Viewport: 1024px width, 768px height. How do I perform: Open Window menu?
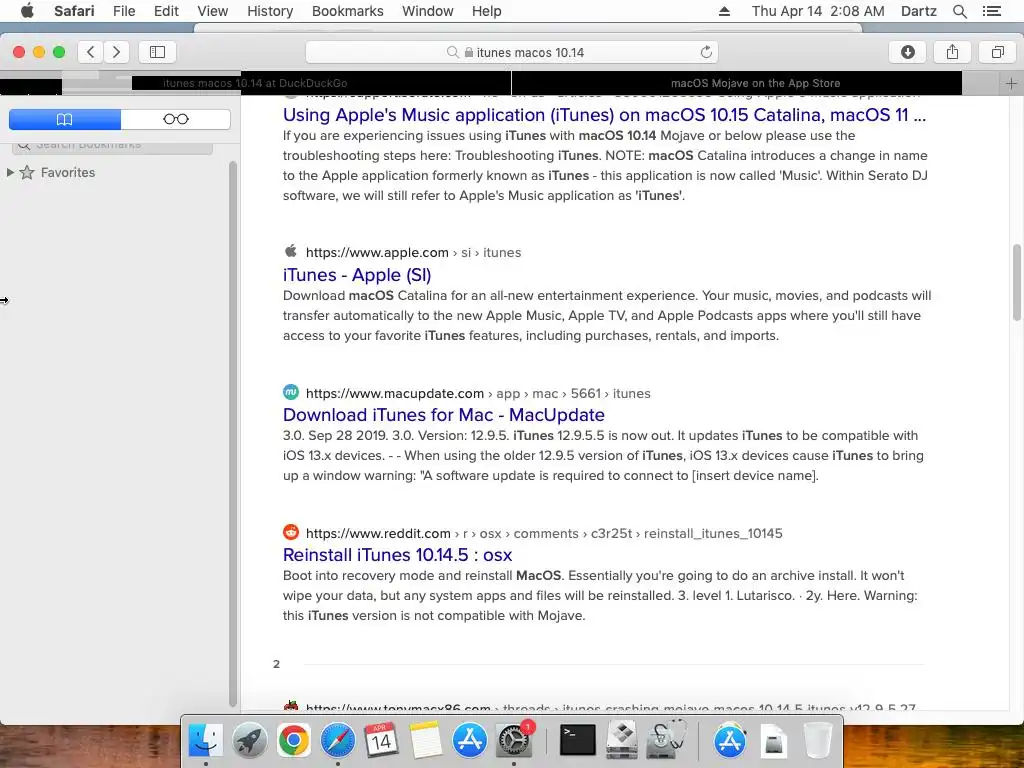tap(428, 11)
